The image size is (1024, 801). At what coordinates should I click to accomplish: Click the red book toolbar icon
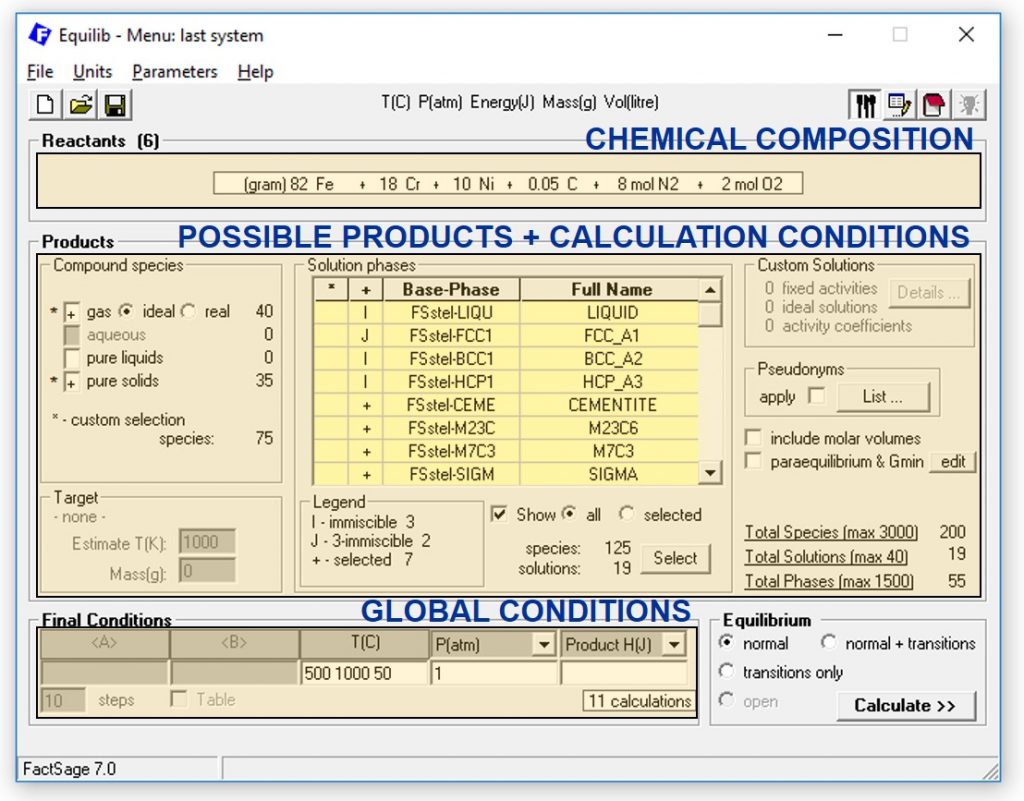click(x=934, y=104)
